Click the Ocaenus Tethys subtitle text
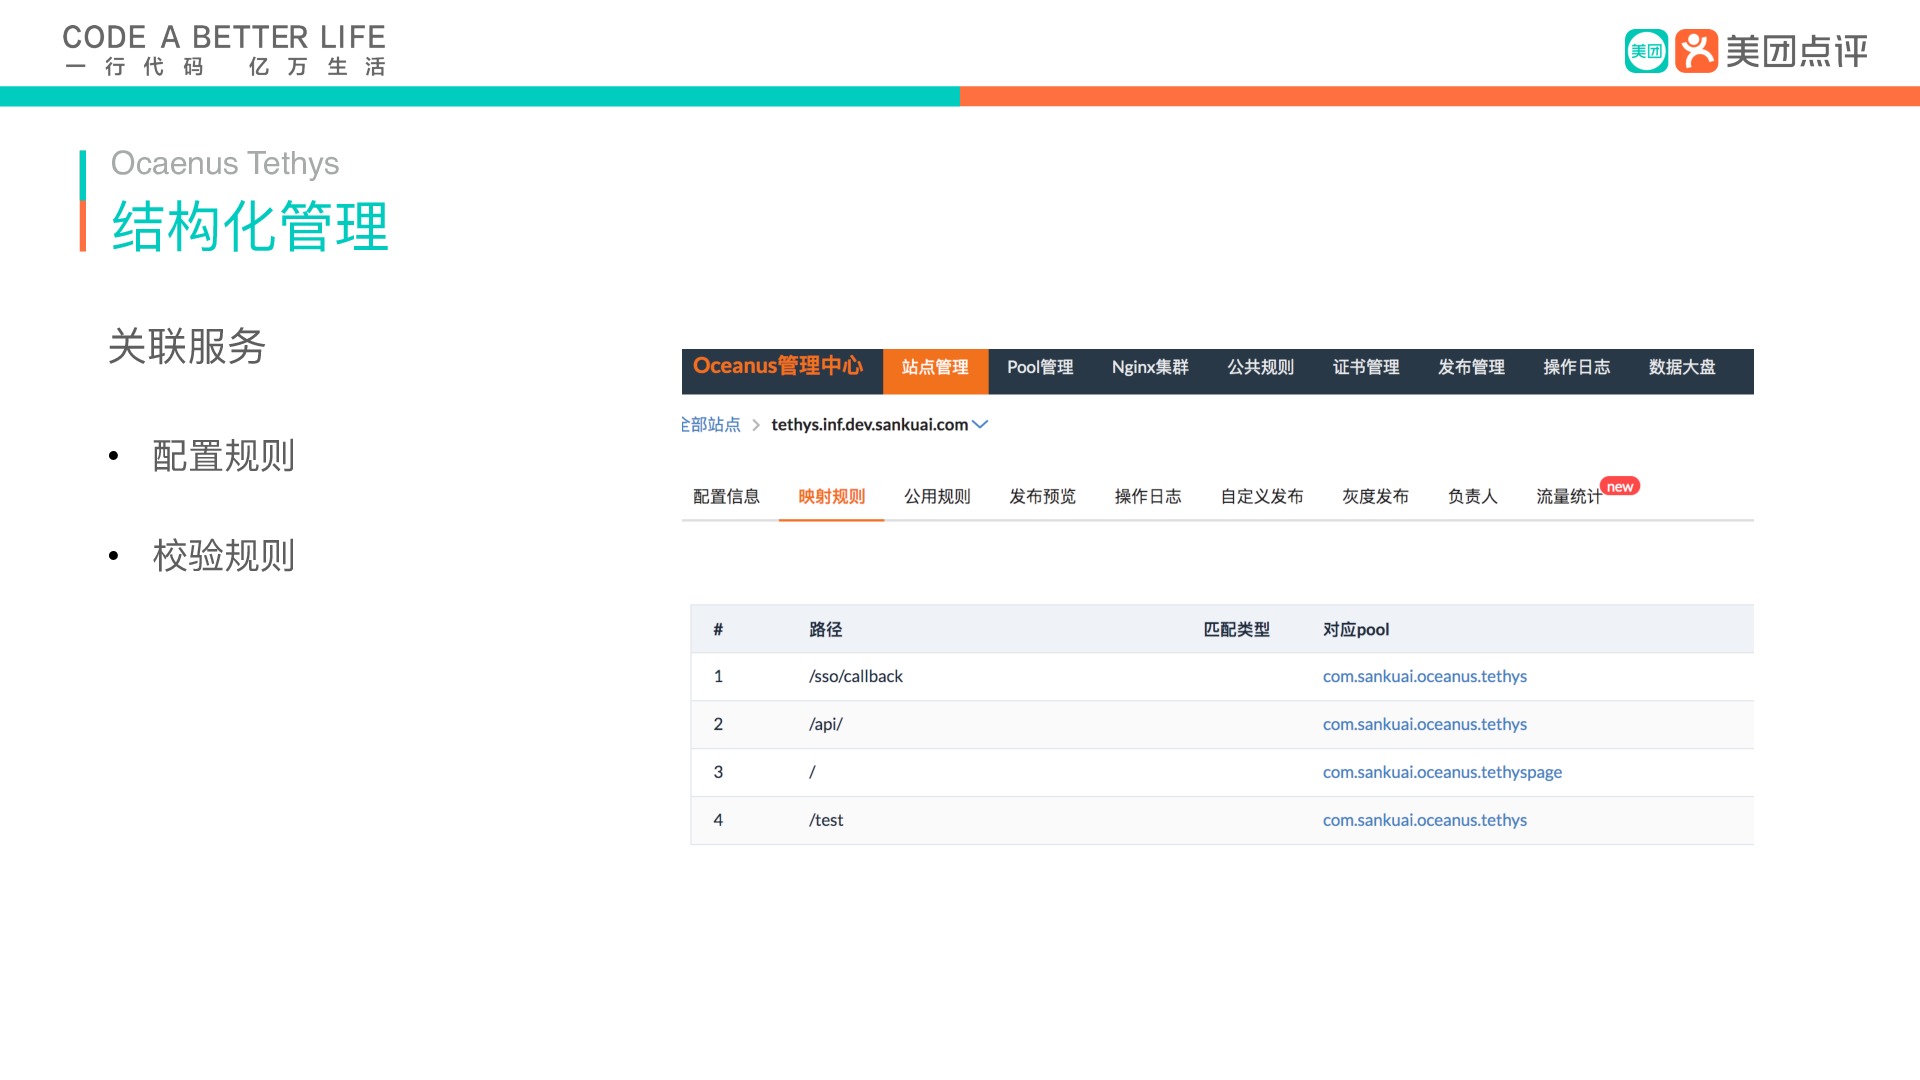 click(x=225, y=163)
